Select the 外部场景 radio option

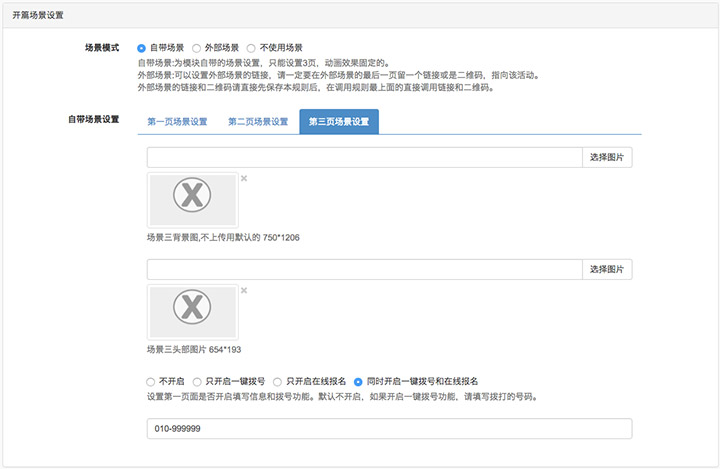tap(196, 48)
